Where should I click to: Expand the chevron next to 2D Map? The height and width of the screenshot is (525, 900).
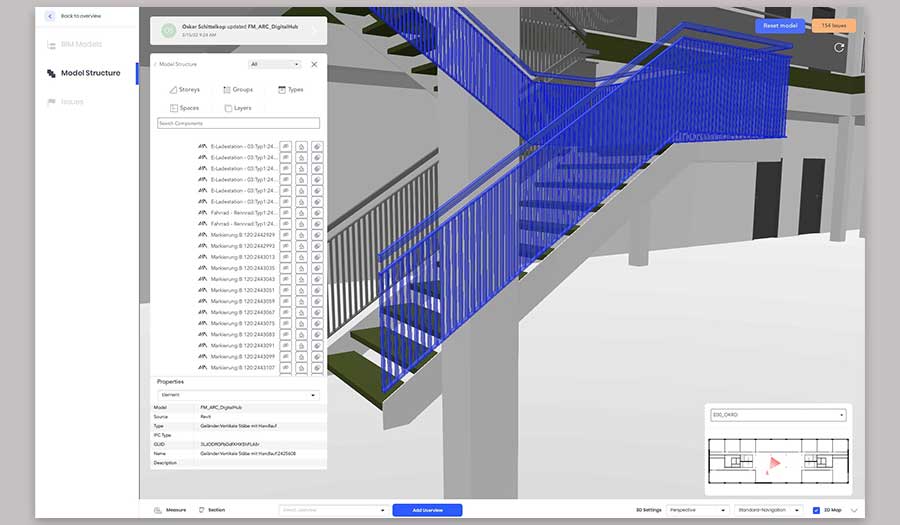coord(854,510)
